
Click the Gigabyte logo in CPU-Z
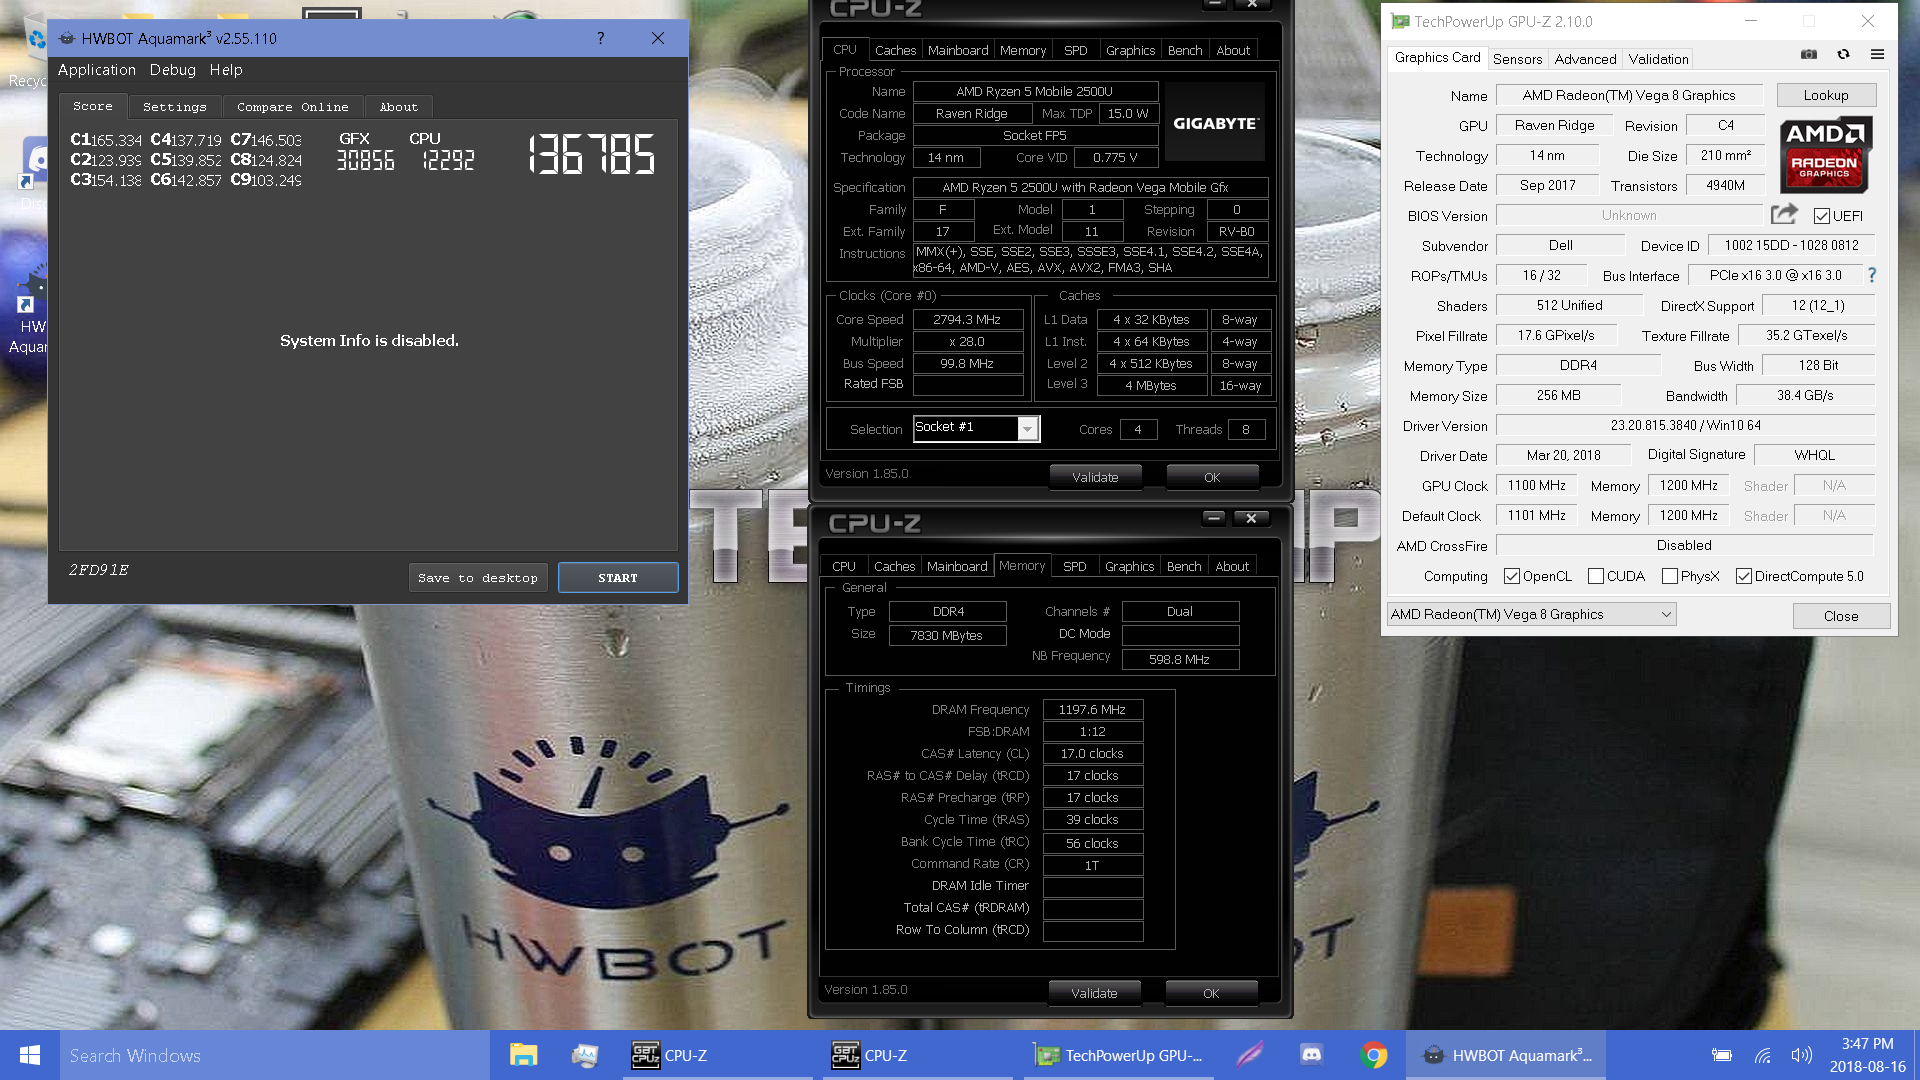coord(1215,122)
